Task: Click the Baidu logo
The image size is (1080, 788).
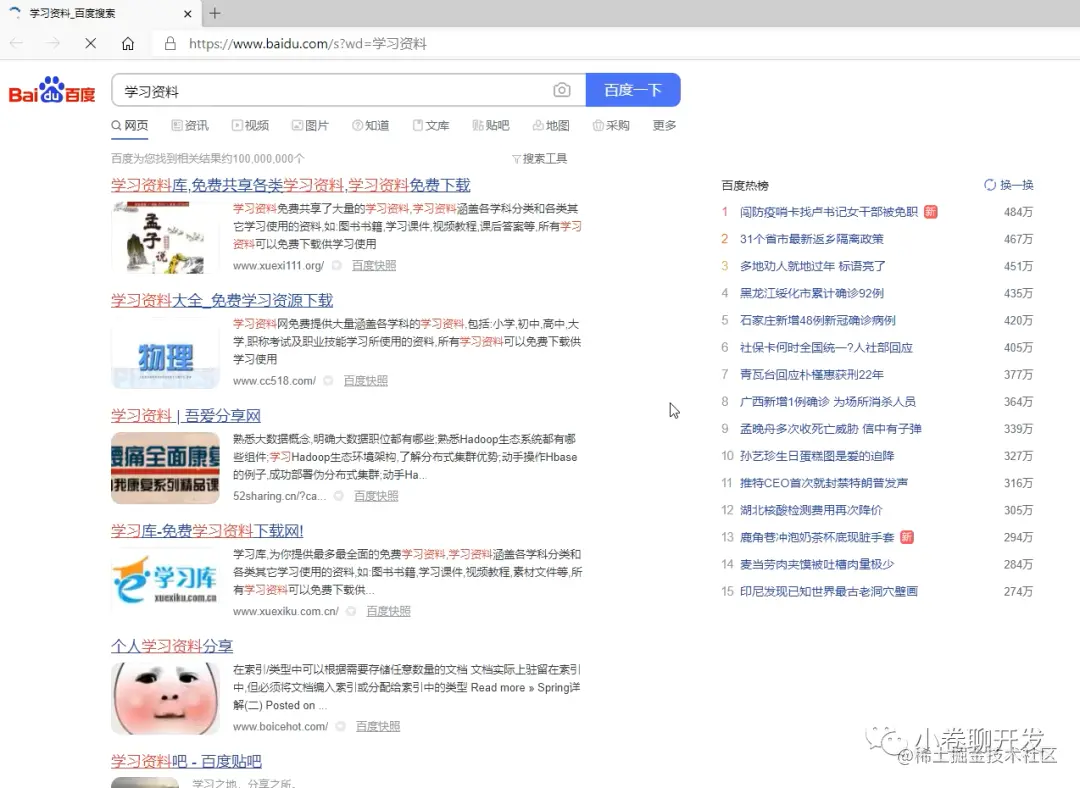Action: (x=50, y=89)
